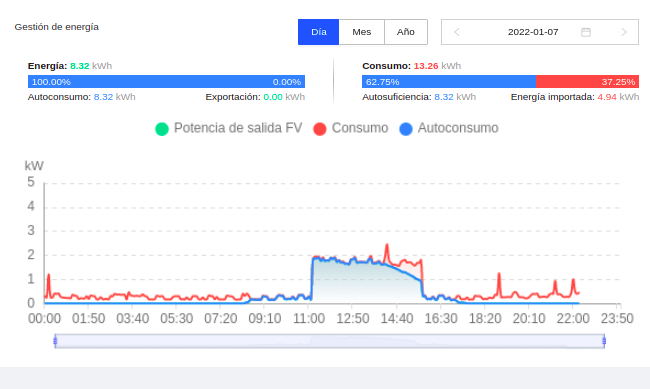Click the red 37.25% imported energy bar segment
Viewport: 650px width, 389px height.
coord(587,82)
